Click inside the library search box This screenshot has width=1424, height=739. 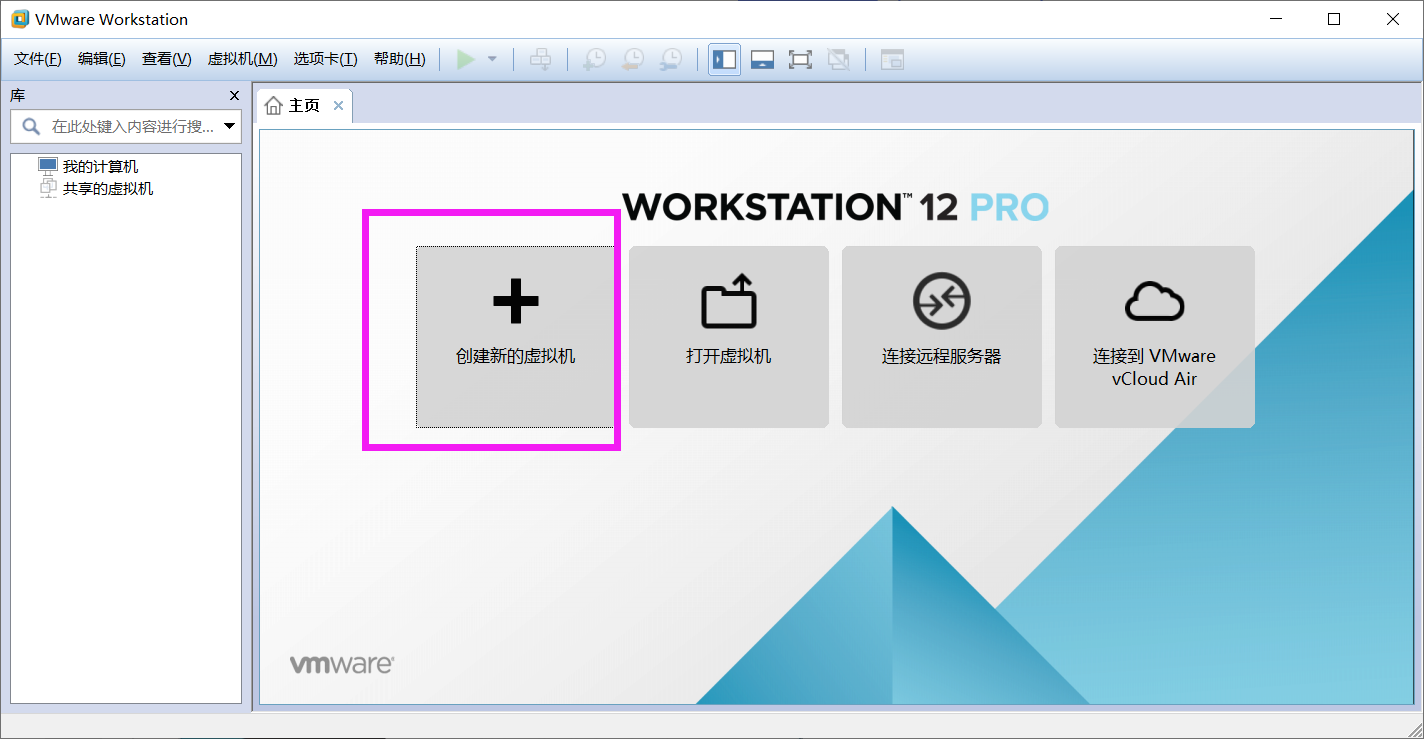125,126
